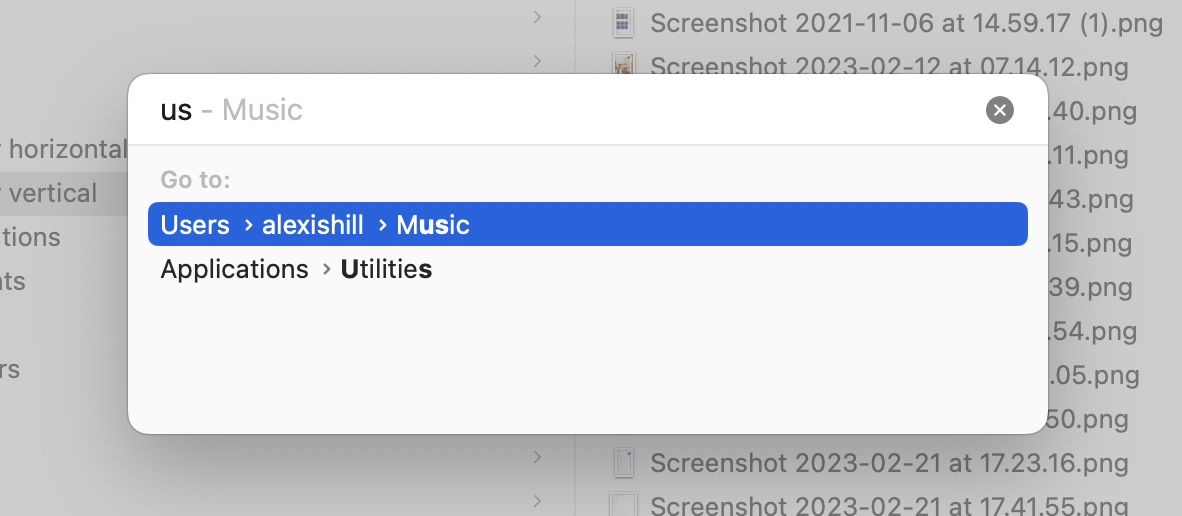1182x516 pixels.
Task: Select filename Screenshot 2023-02-21 at 17.23.16.png
Action: (x=889, y=463)
